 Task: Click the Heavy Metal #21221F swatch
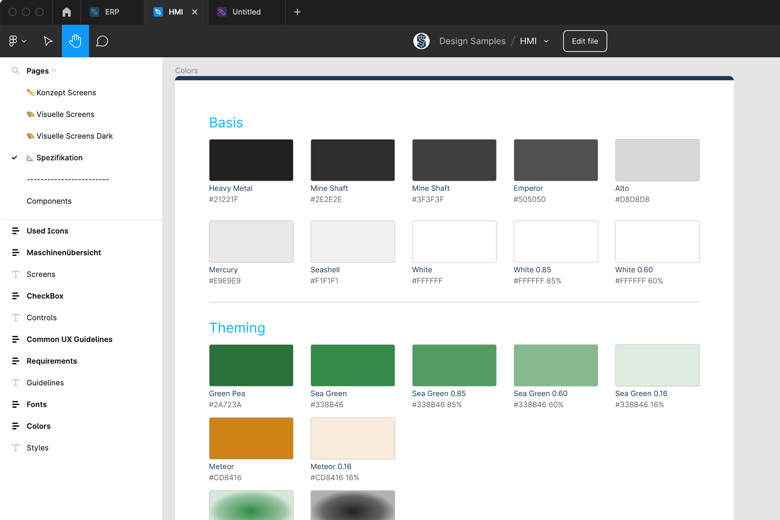(251, 160)
